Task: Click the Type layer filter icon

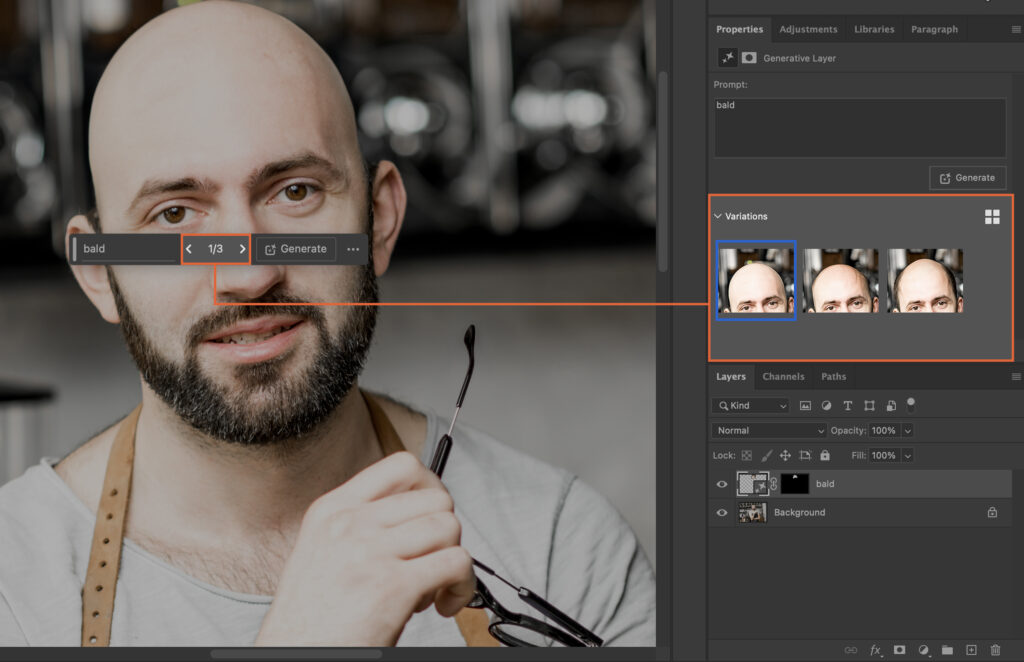Action: click(x=848, y=405)
